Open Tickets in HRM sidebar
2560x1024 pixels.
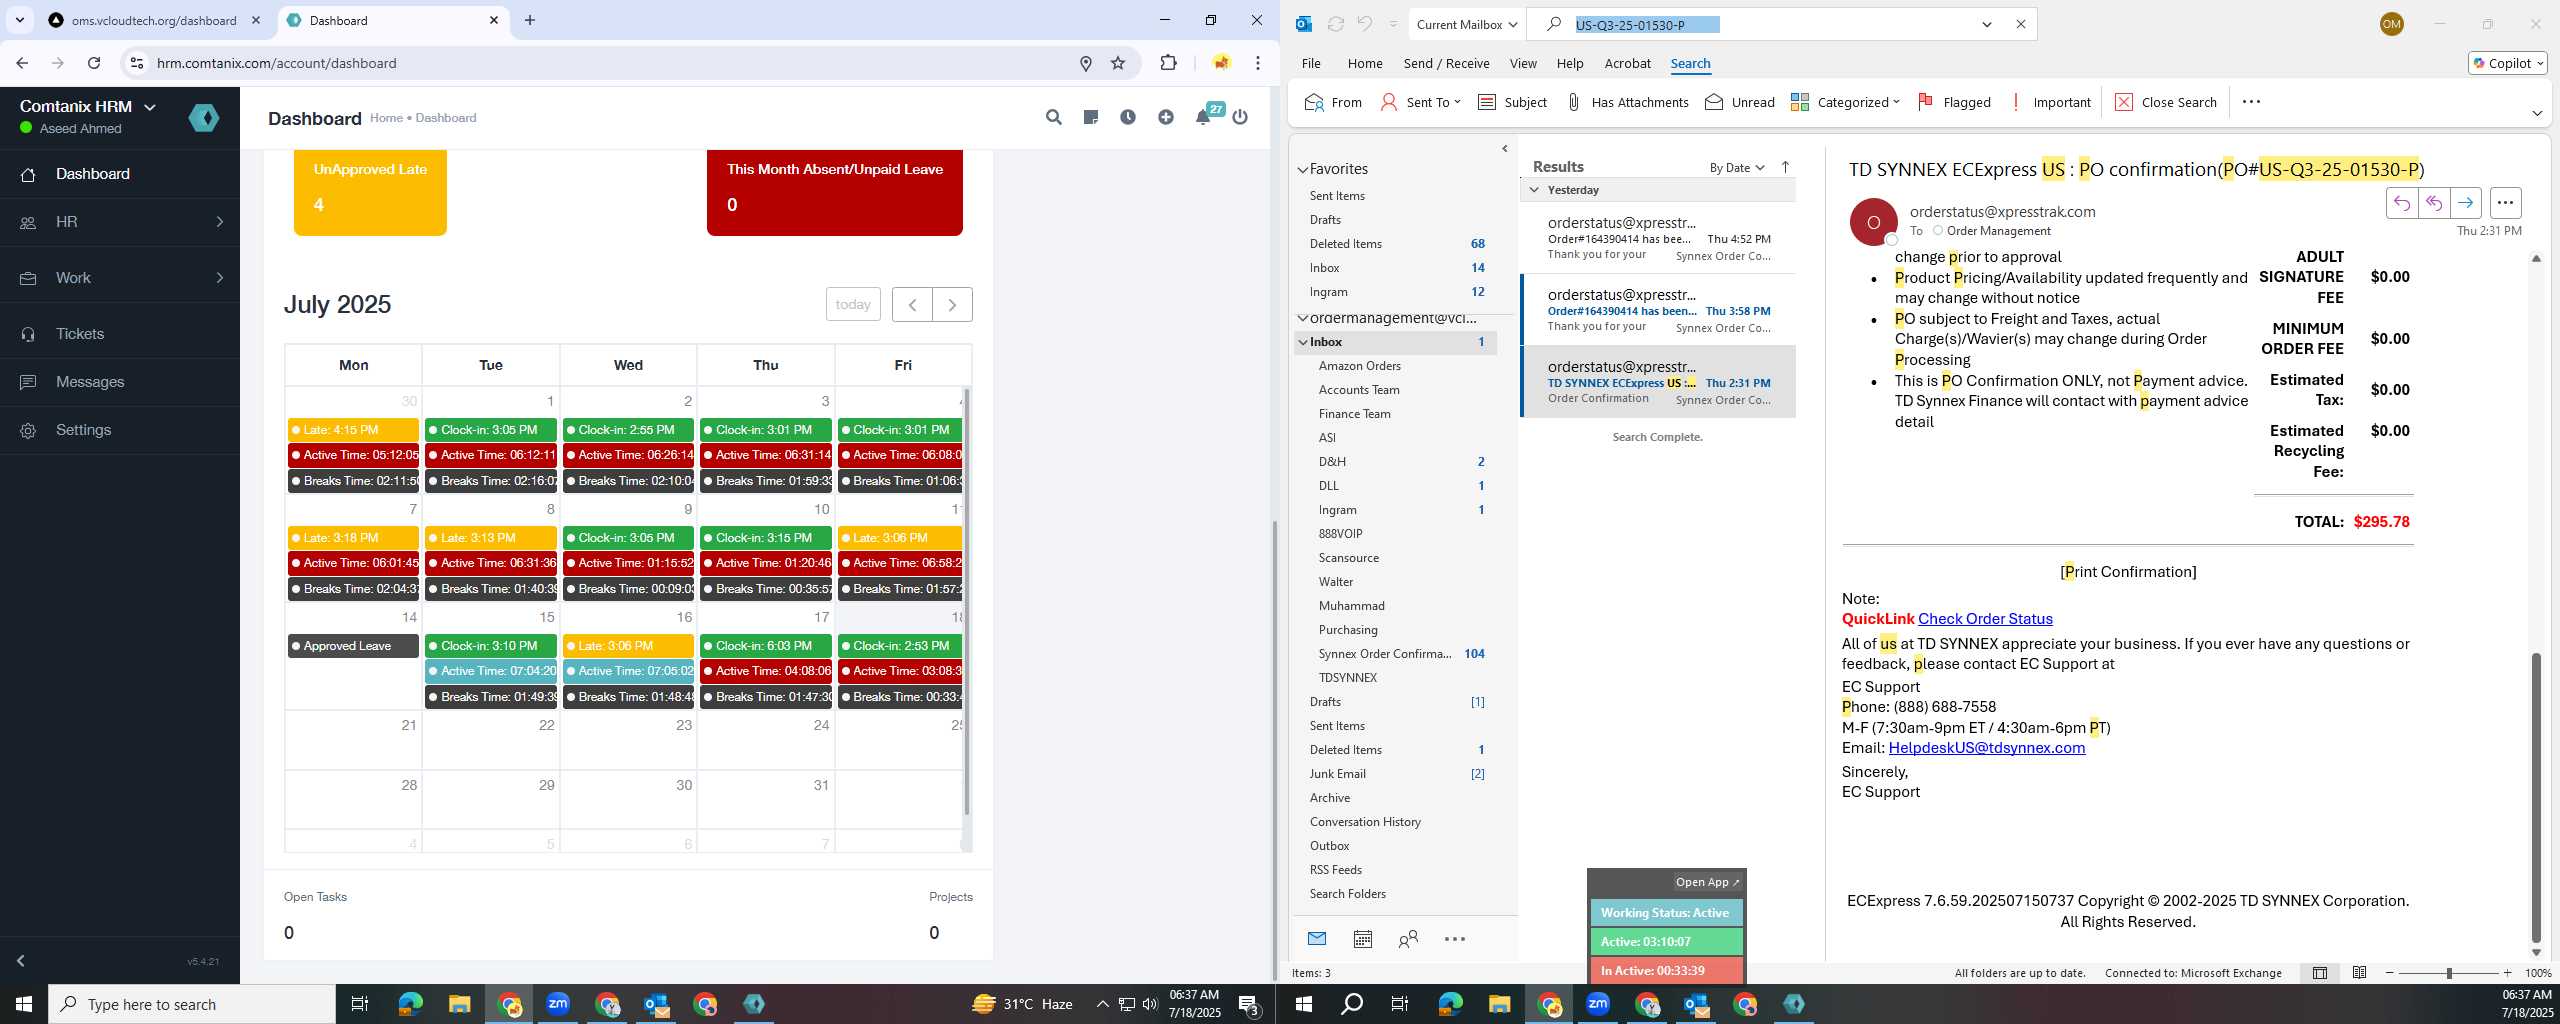click(120, 334)
